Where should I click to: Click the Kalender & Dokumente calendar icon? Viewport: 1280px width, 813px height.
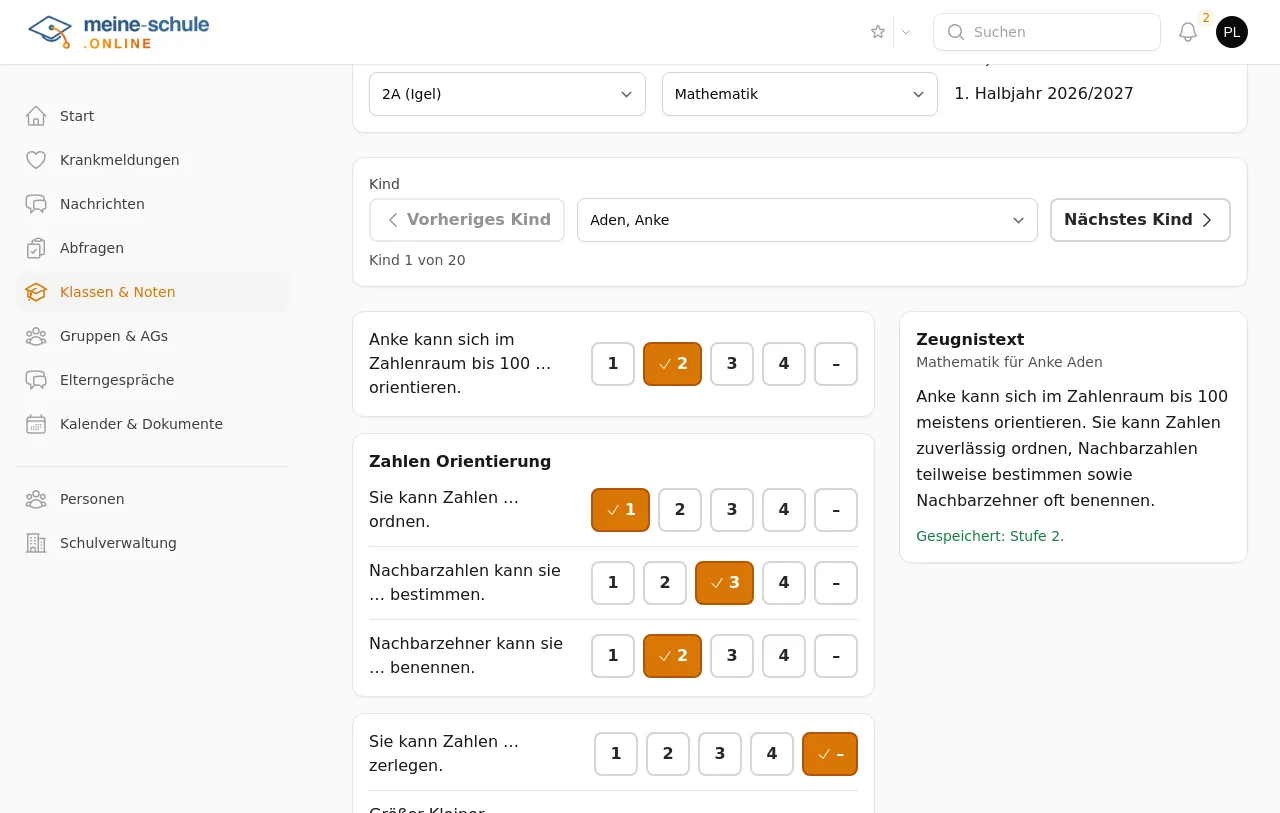36,424
